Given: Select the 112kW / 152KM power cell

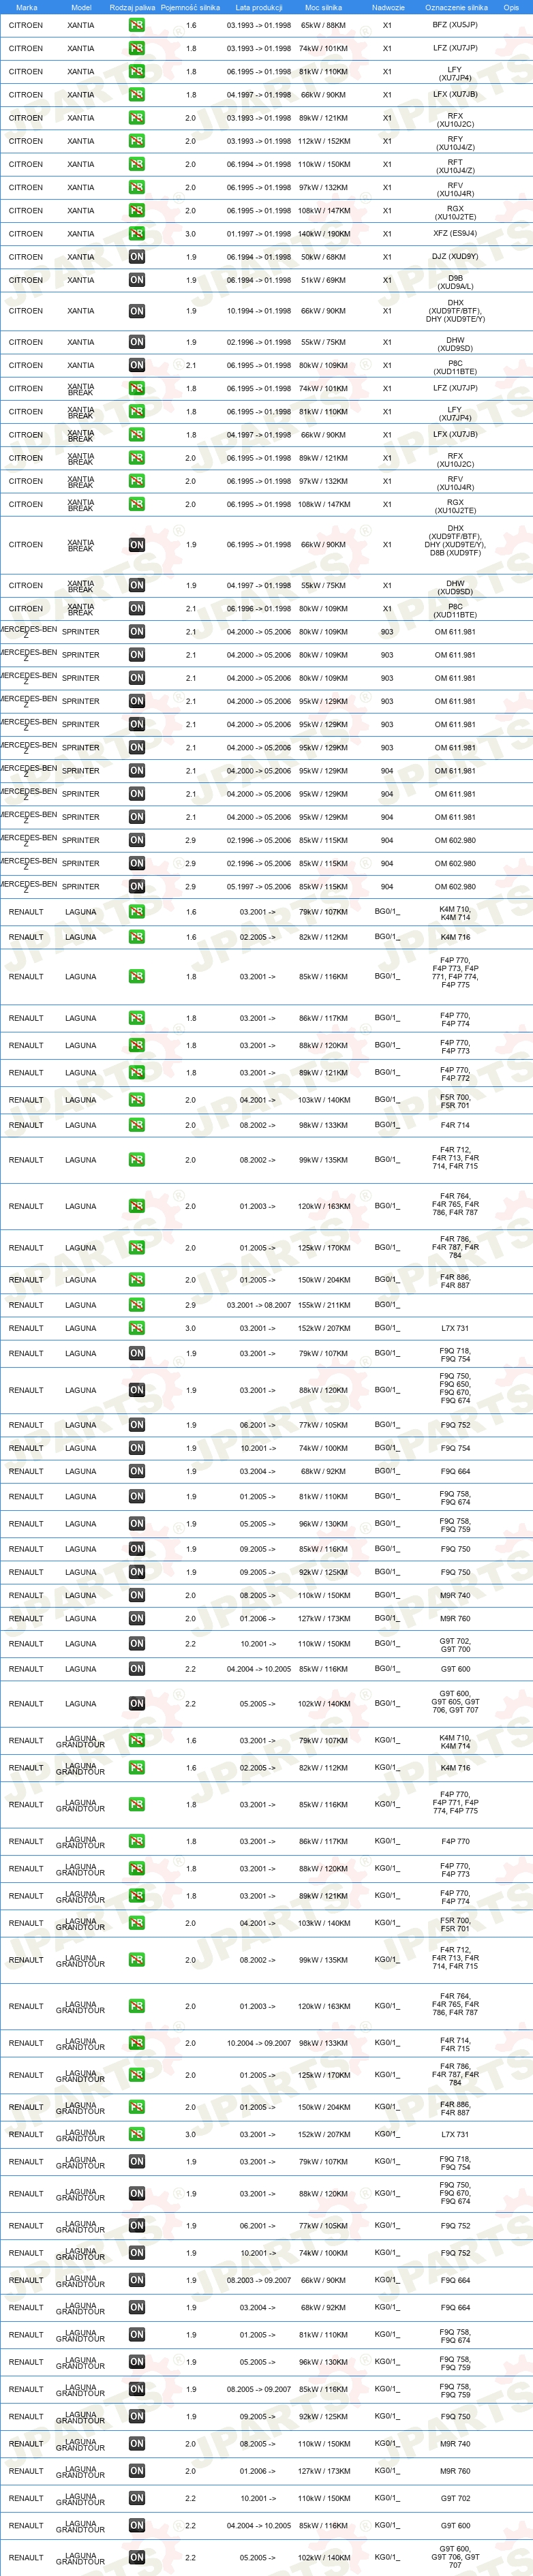Looking at the screenshot, I should [x=324, y=141].
